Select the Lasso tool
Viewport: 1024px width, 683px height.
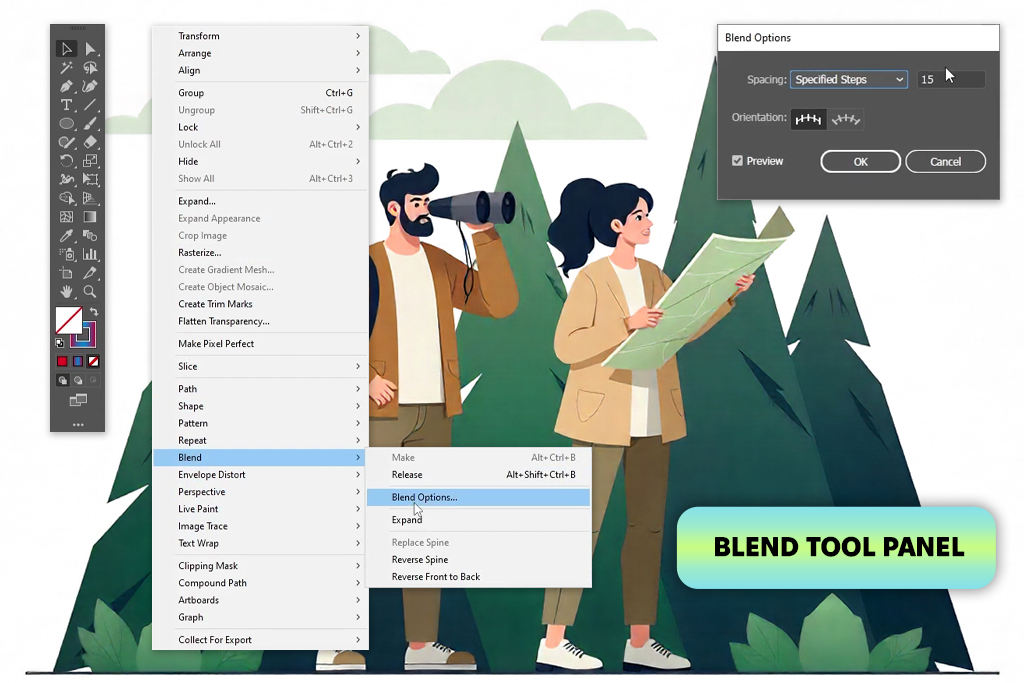pyautogui.click(x=90, y=68)
